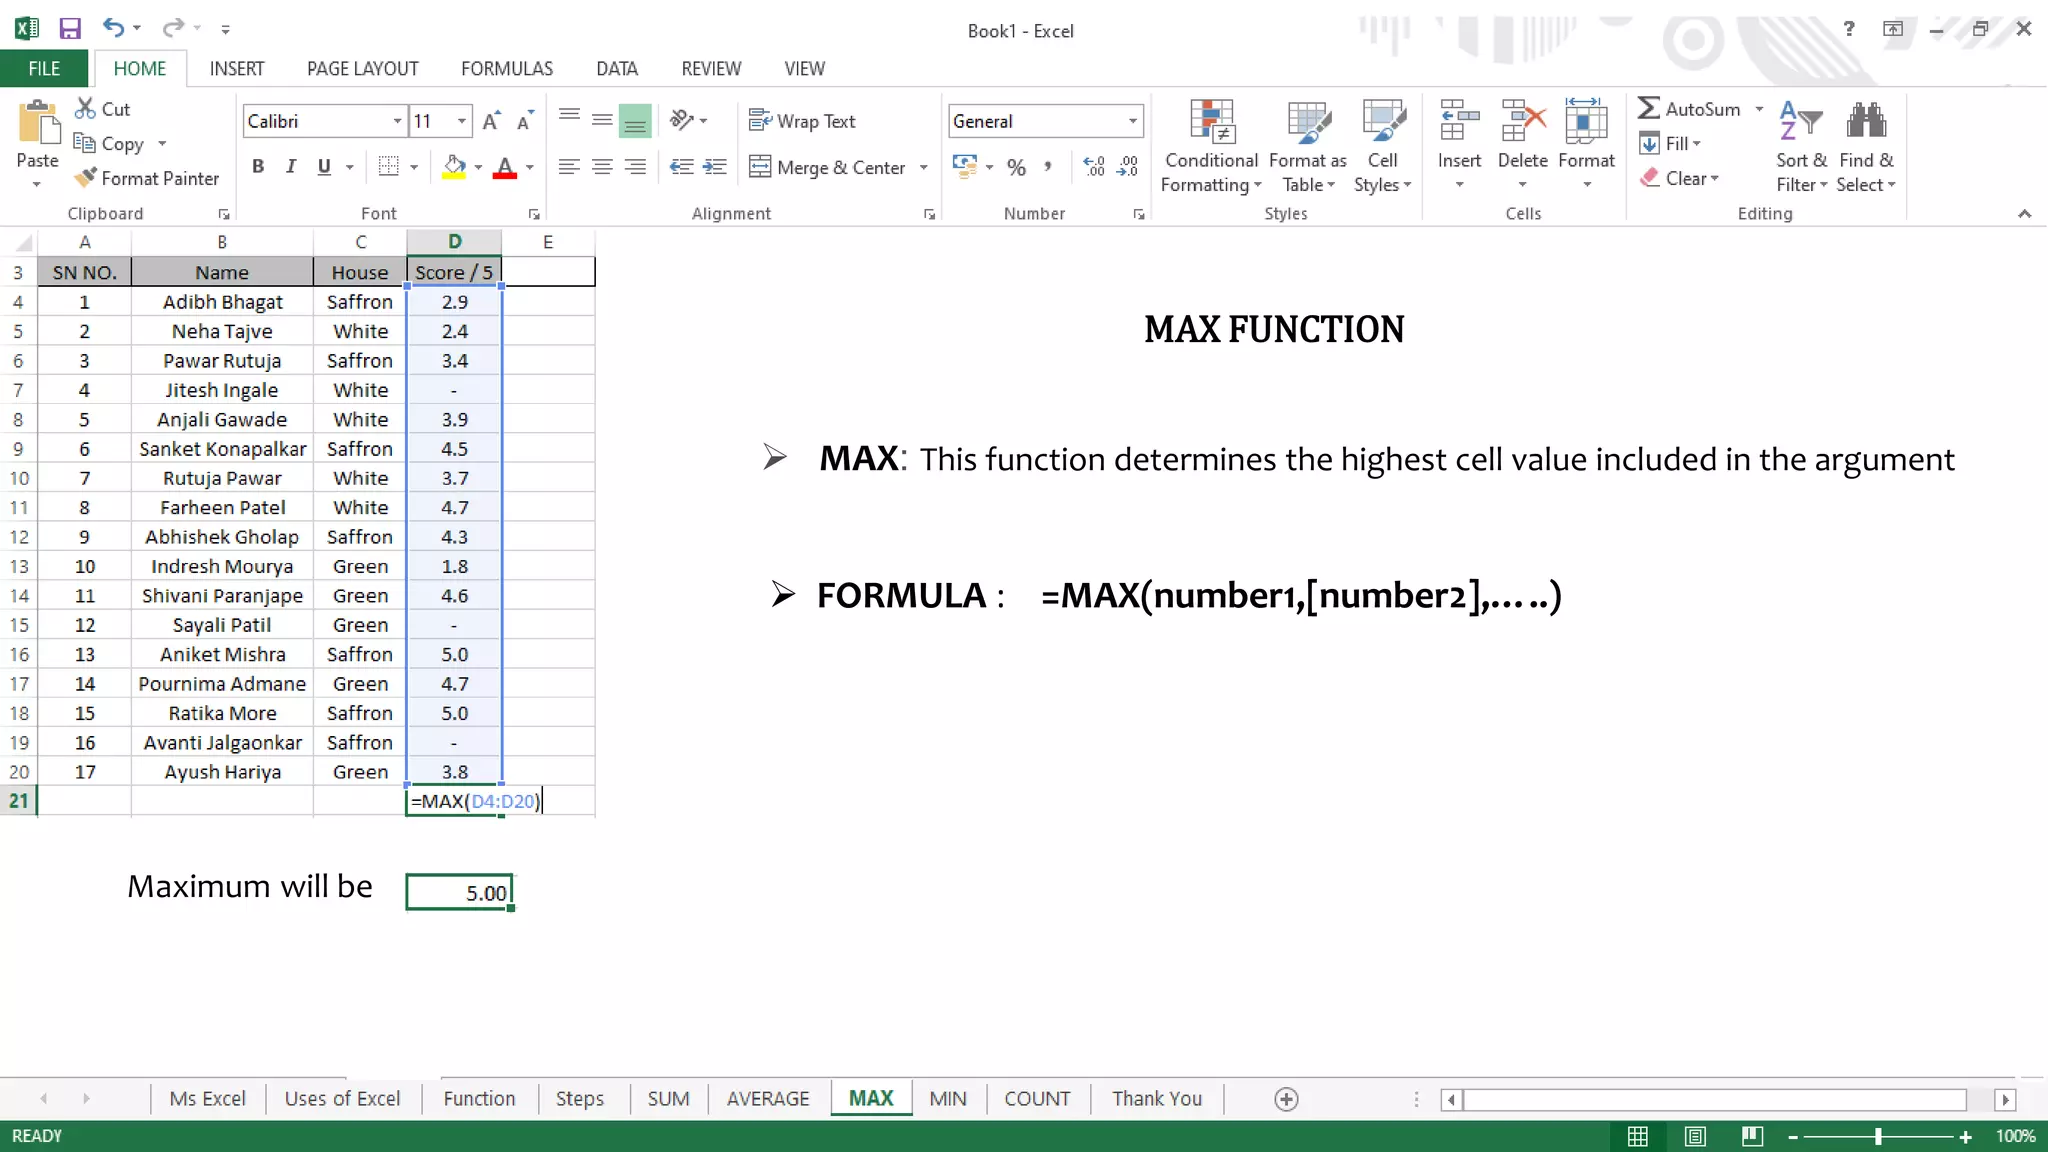This screenshot has width=2048, height=1152.
Task: Decrease font size with the smaller A icon
Action: pyautogui.click(x=524, y=121)
